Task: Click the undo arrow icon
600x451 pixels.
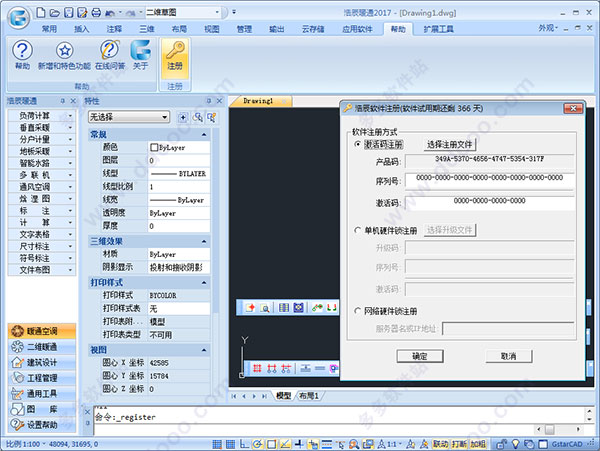Action: pyautogui.click(x=109, y=13)
